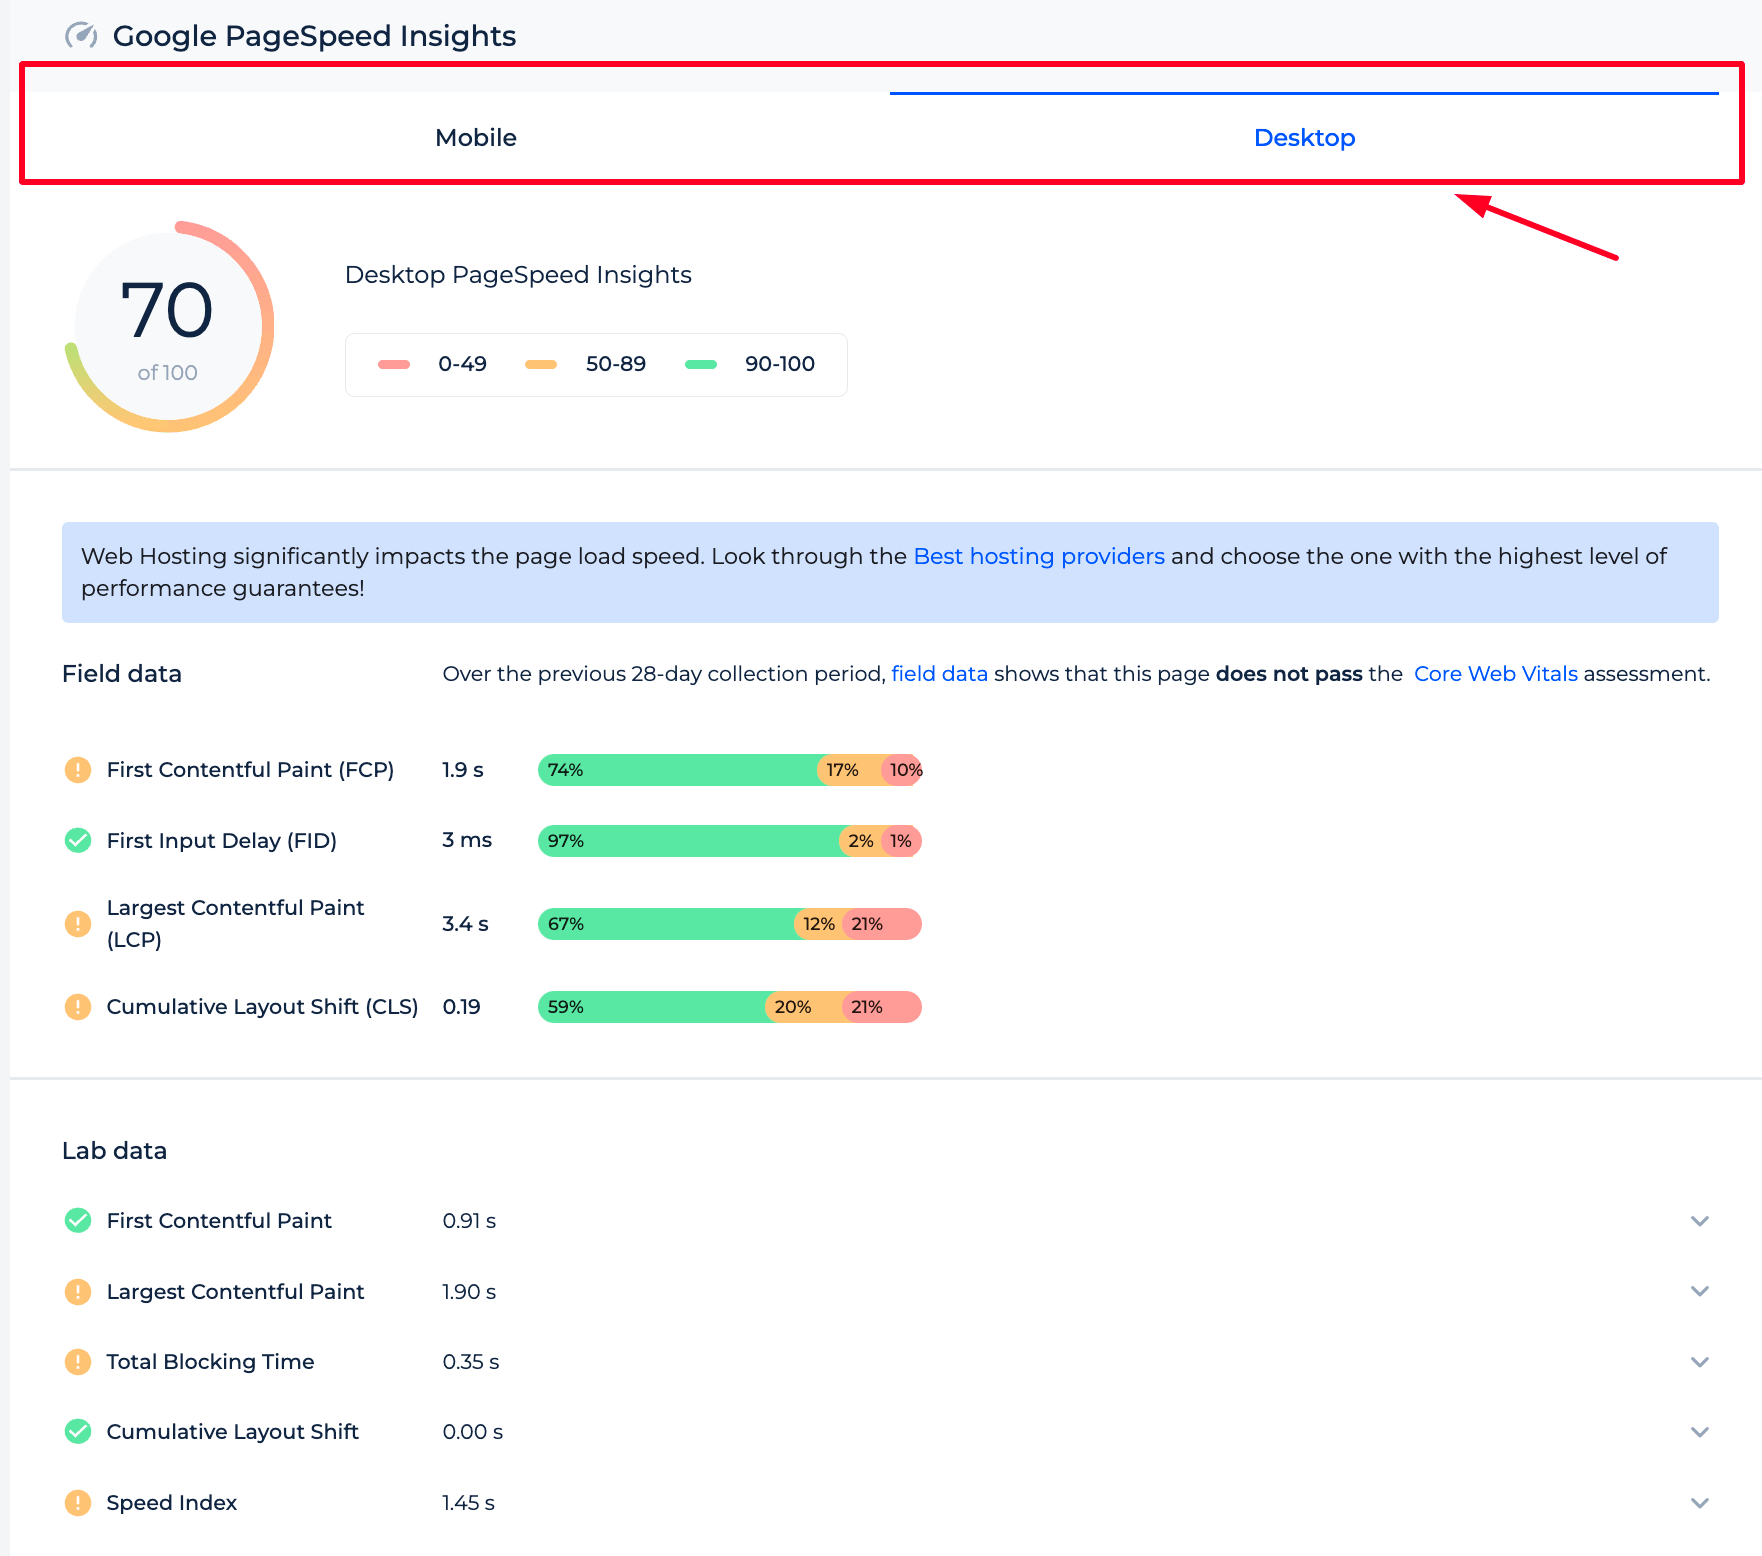Follow the Core Web Vitals link

(x=1496, y=674)
